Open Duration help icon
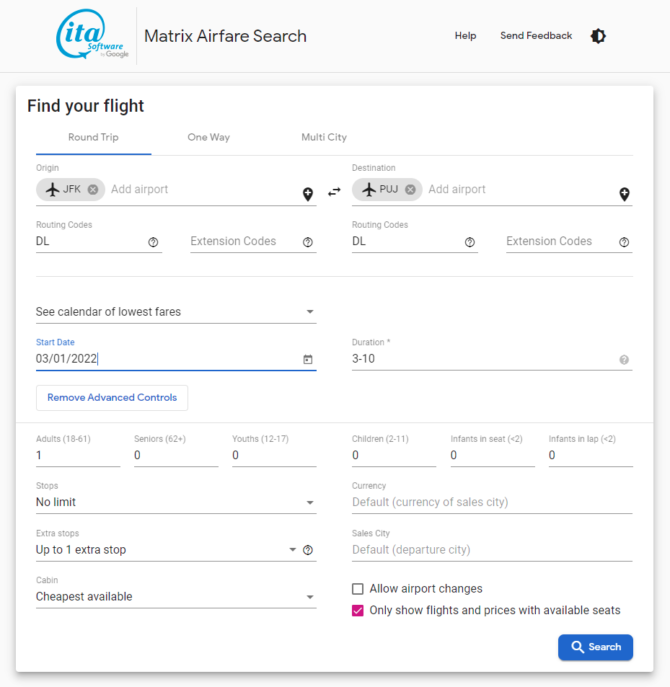The image size is (670, 687). pos(624,360)
